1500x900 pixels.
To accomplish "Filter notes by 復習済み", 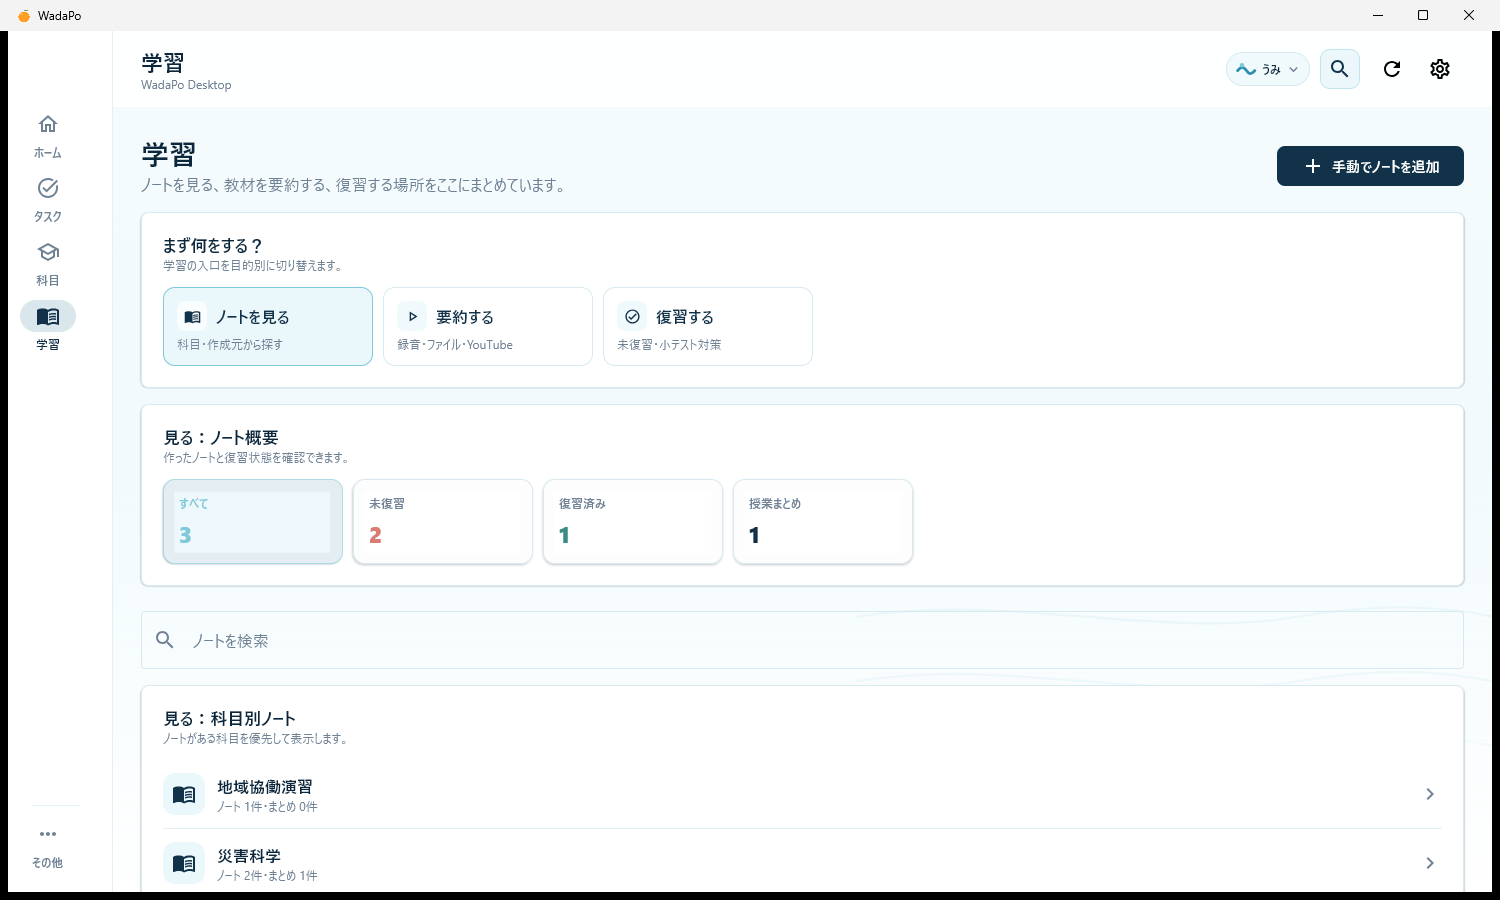I will (x=633, y=522).
